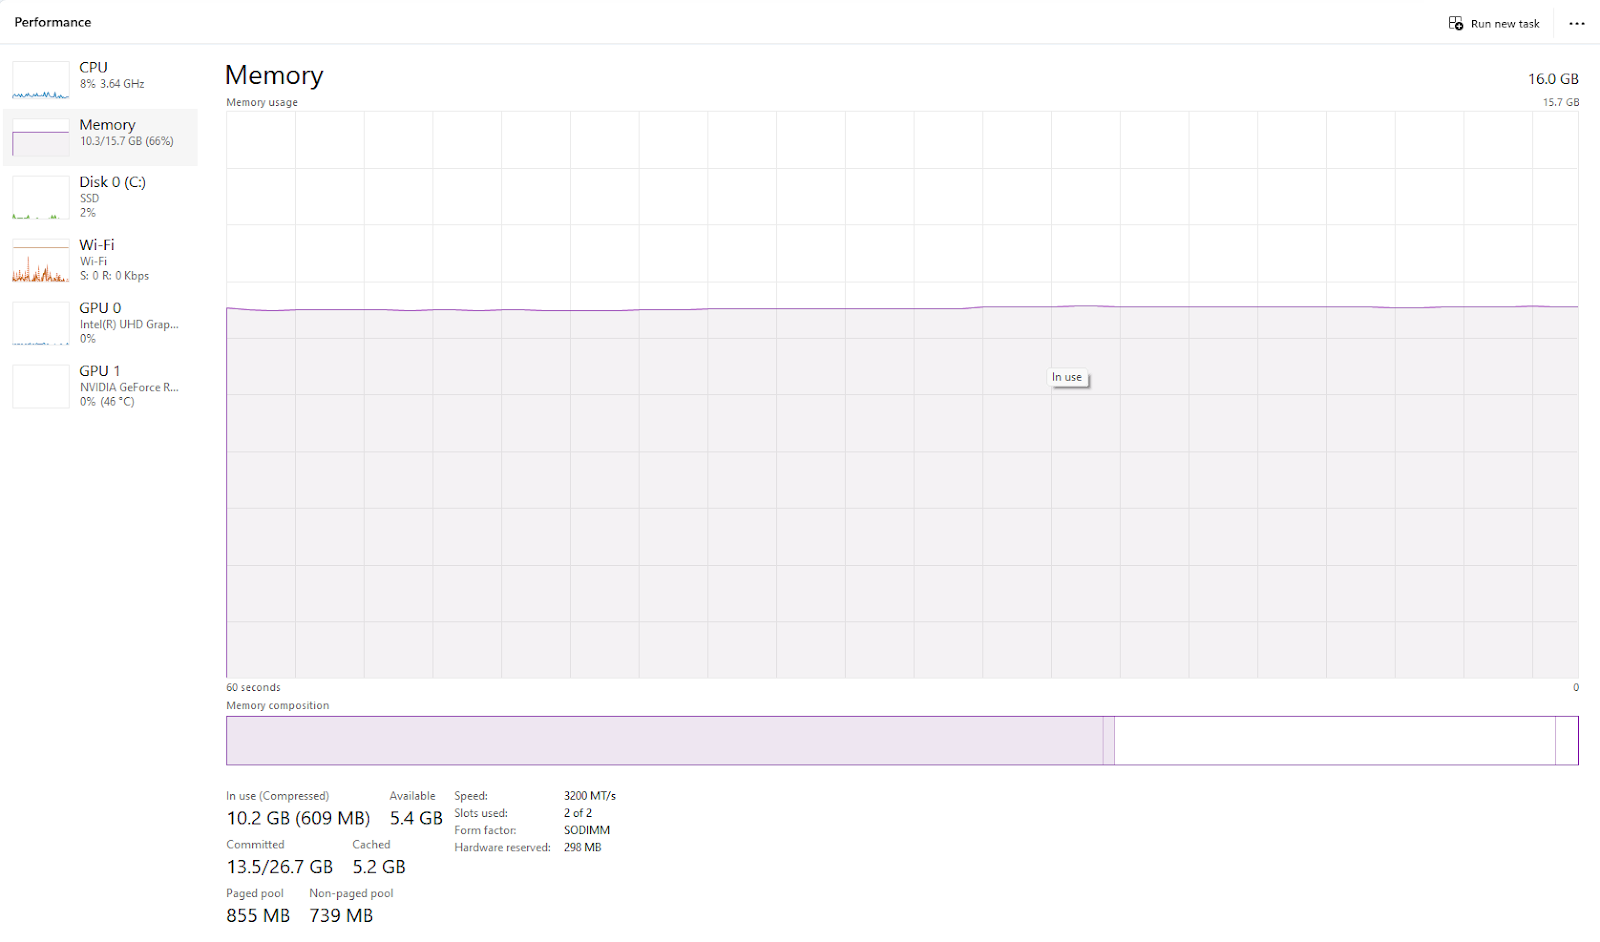Open GPU 1 NVIDIA GeForce entry
Image resolution: width=1600 pixels, height=942 pixels.
tap(101, 386)
